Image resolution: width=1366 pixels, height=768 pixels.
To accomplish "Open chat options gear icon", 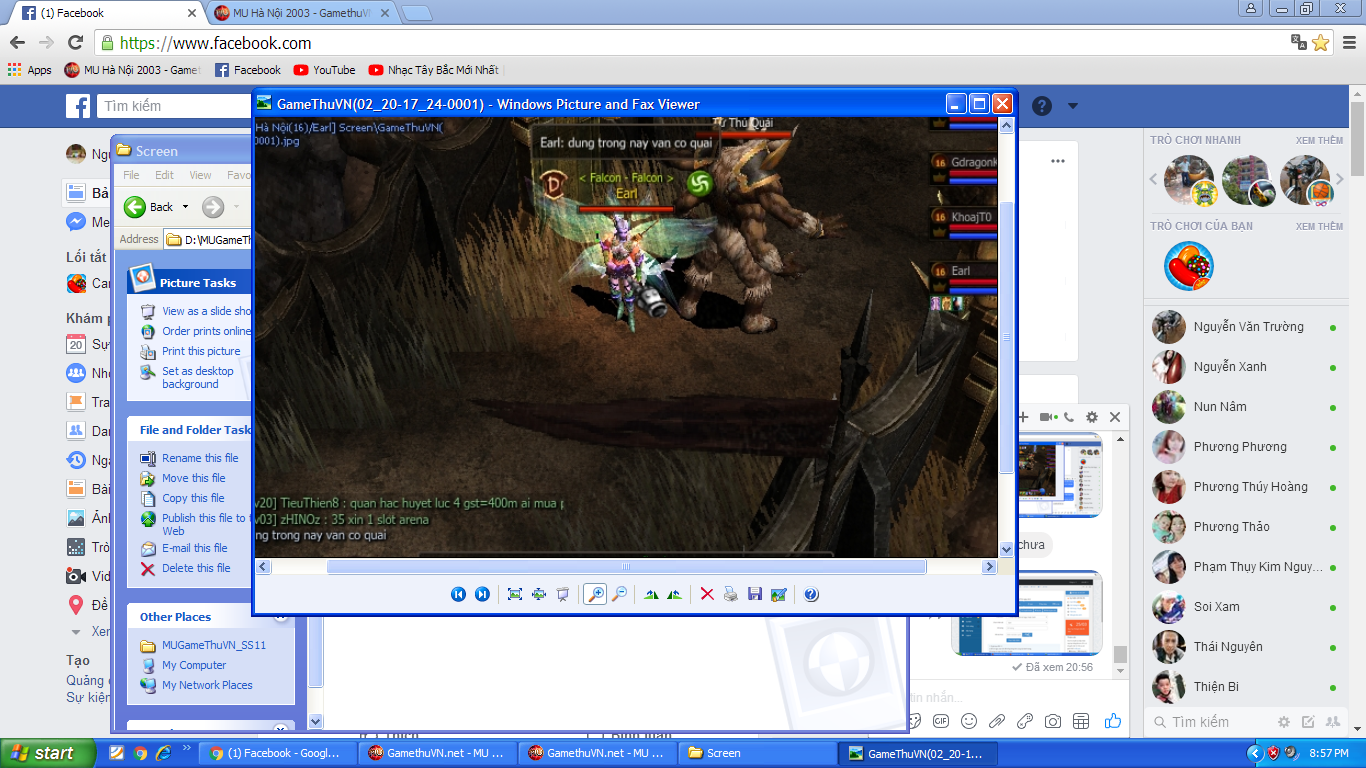I will tap(1092, 417).
